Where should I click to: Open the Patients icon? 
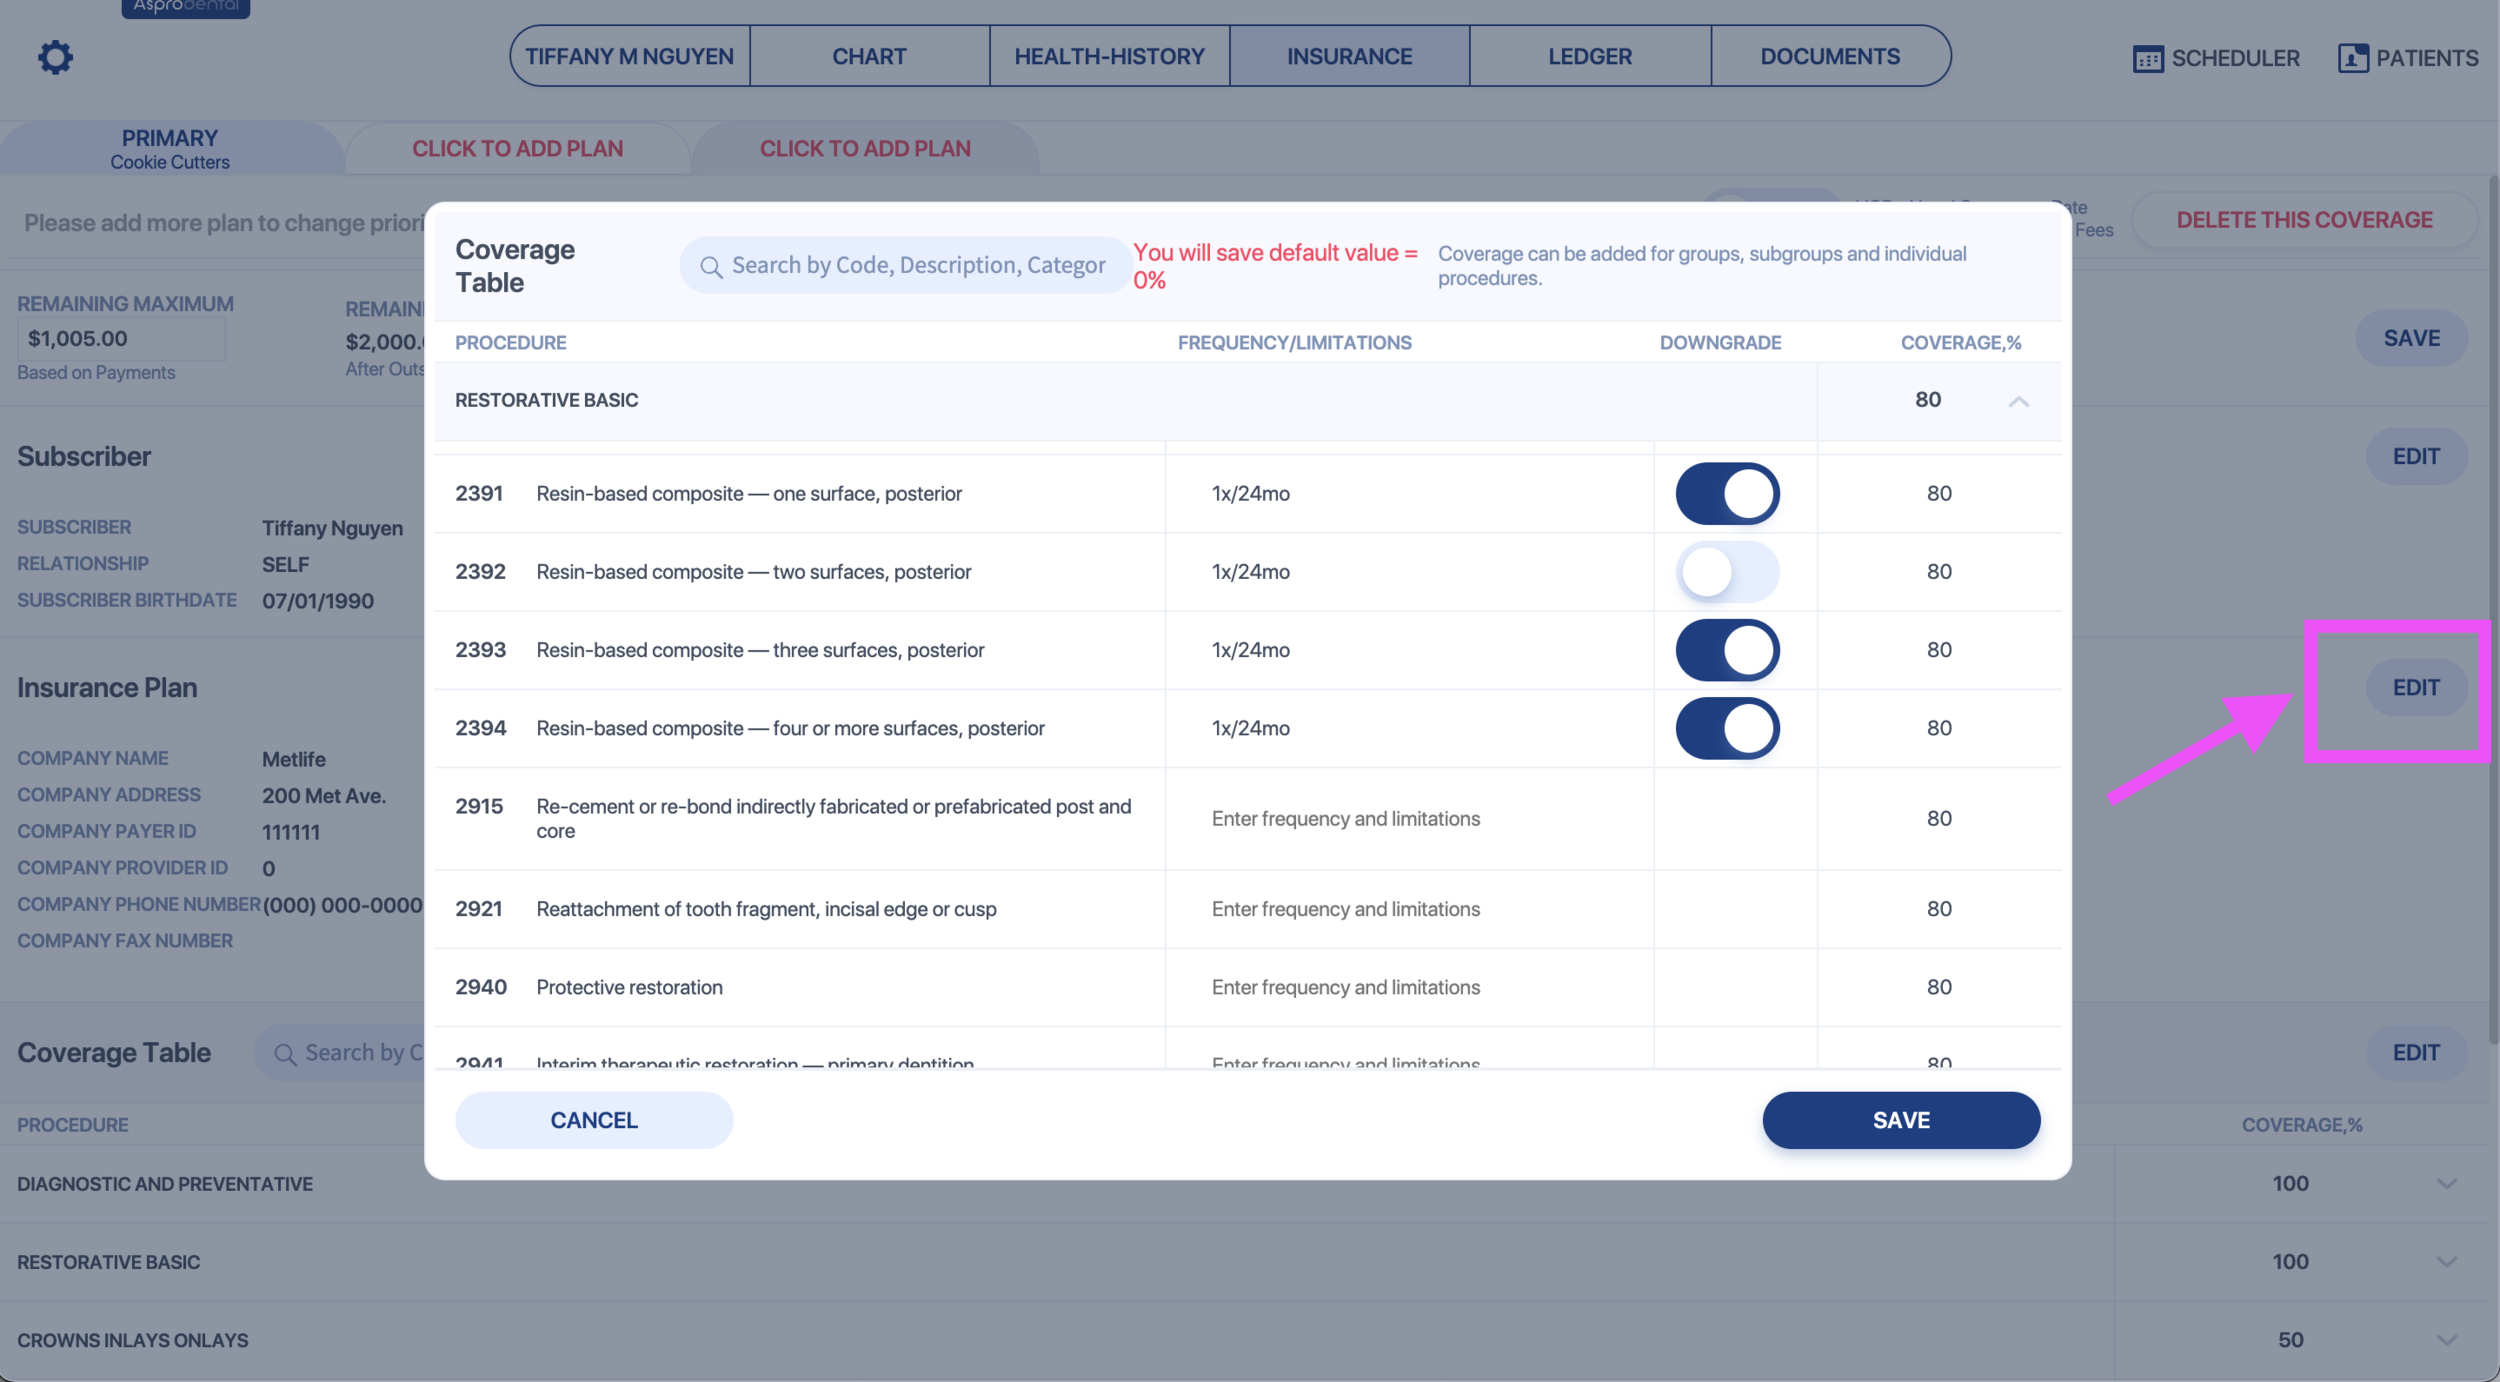(2352, 58)
